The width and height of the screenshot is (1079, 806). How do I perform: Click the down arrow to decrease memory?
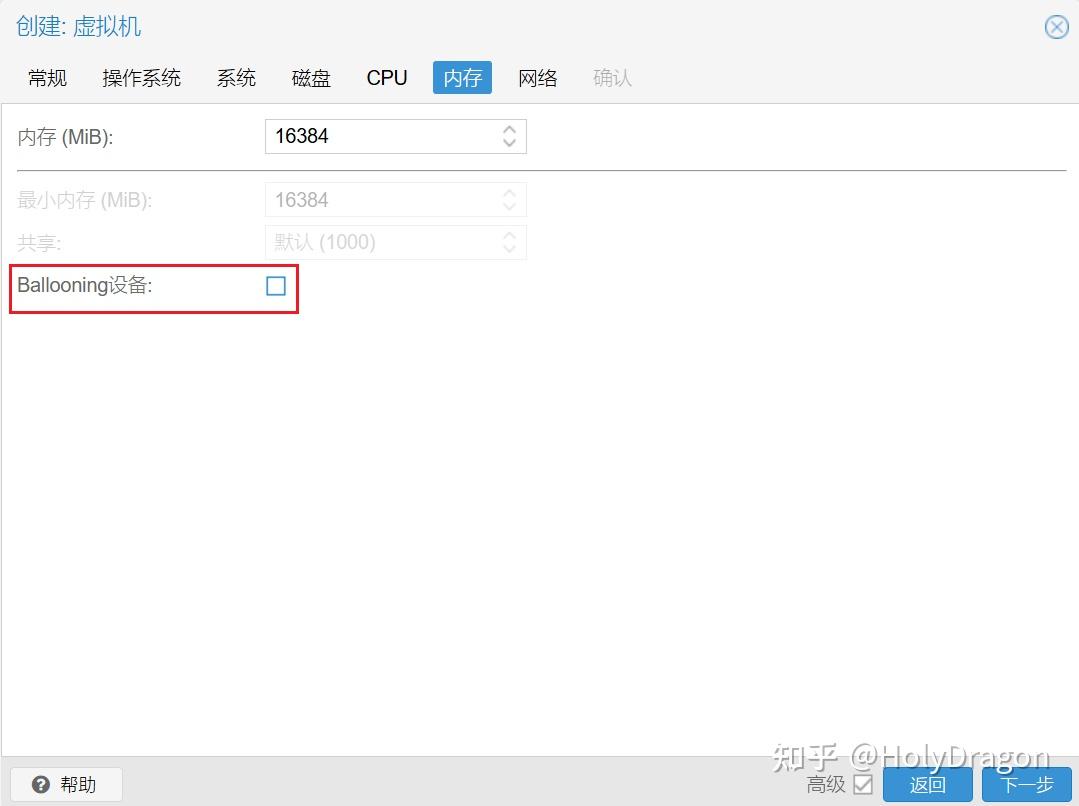tap(509, 142)
